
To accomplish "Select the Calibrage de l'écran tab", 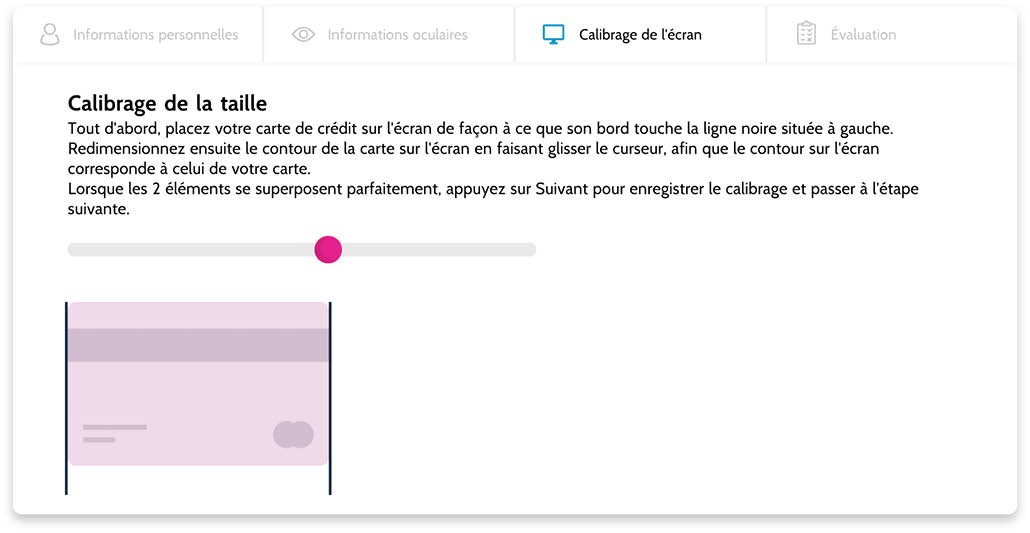I will coord(640,35).
